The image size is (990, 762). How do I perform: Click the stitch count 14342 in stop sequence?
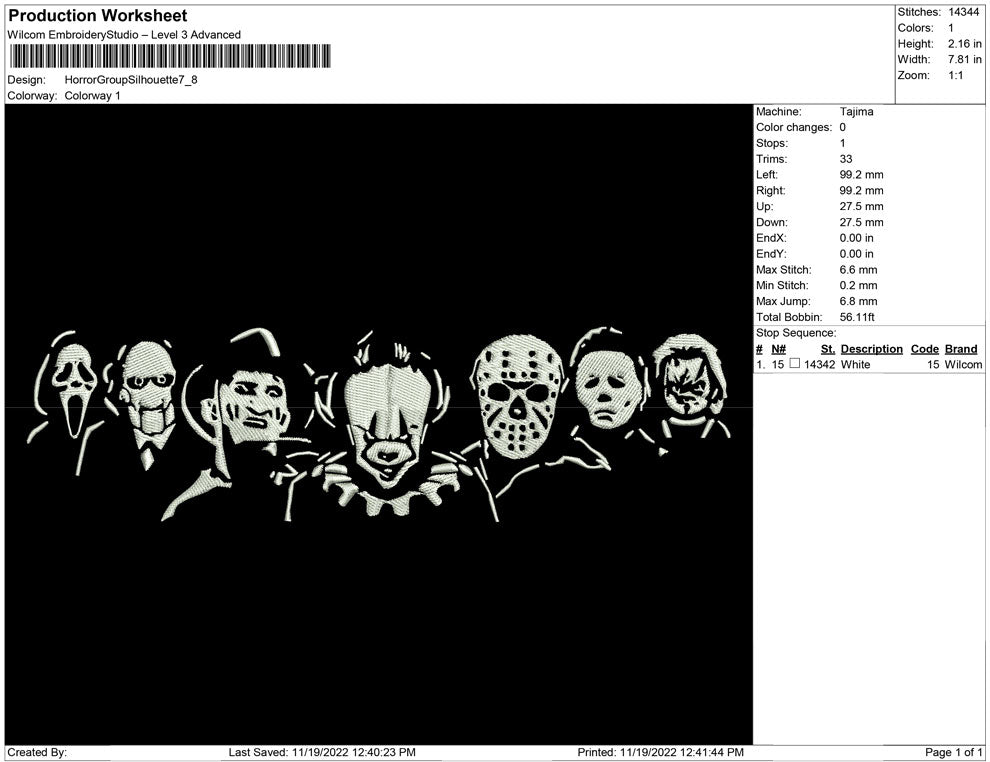click(x=819, y=364)
